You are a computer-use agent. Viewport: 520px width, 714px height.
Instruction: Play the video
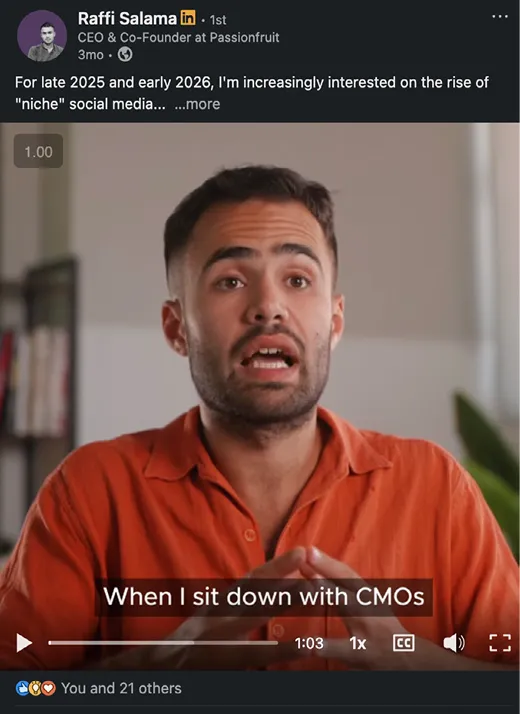coord(24,643)
